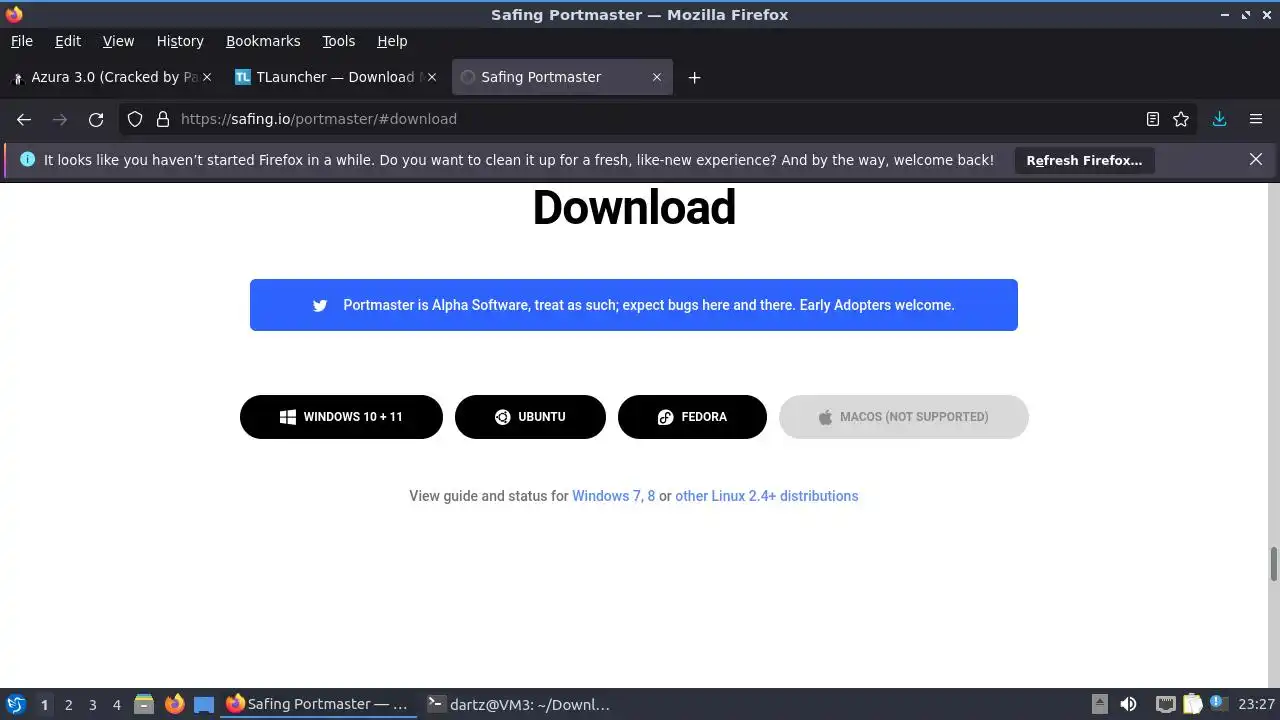Screen dimensions: 1280x720
Task: Launch the file manager from taskbar
Action: 144,704
